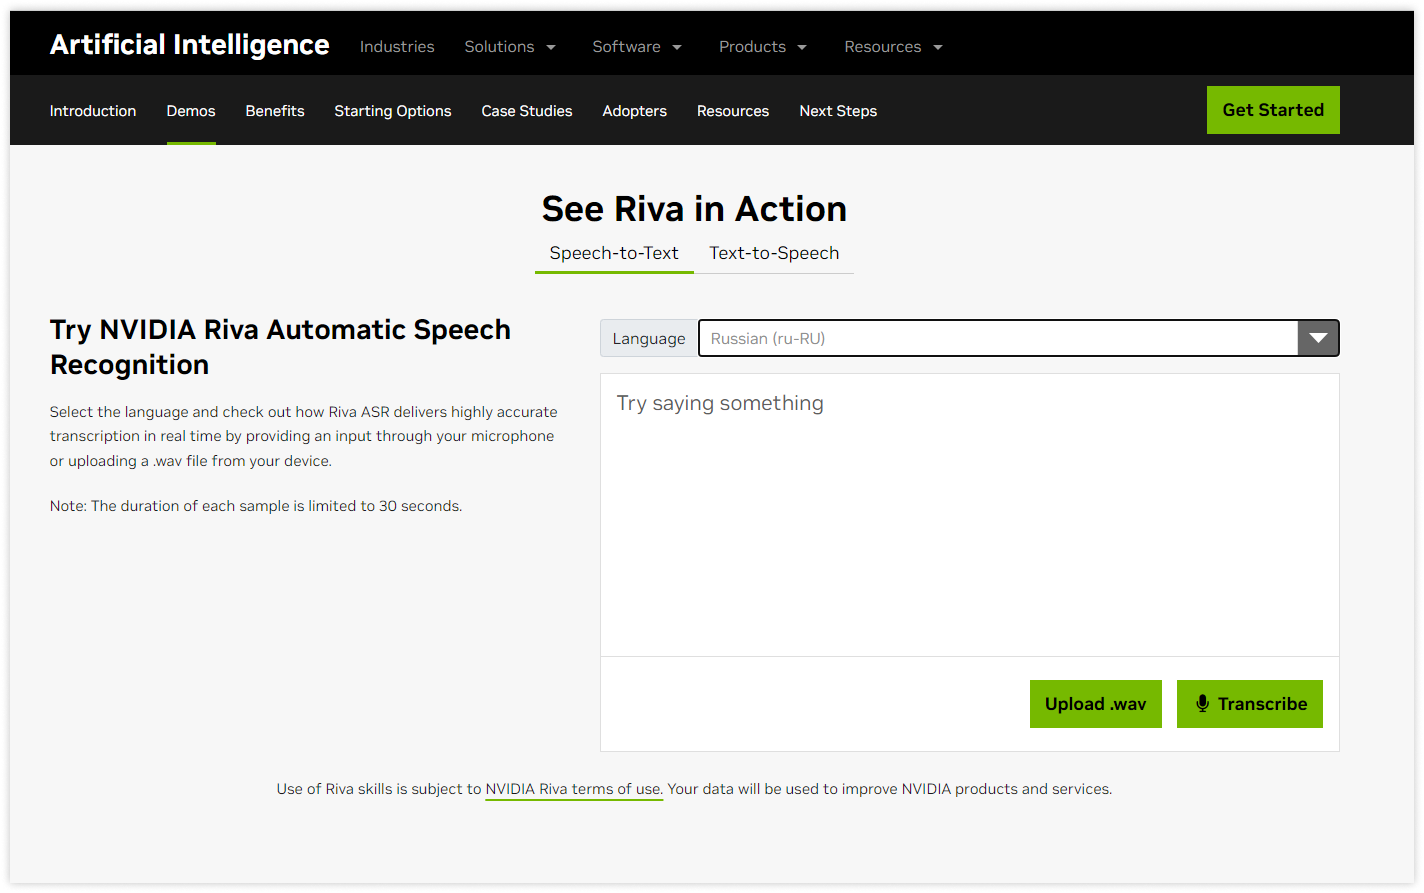The image size is (1424, 893).
Task: Switch to the Text-to-Speech tab
Action: click(x=774, y=253)
